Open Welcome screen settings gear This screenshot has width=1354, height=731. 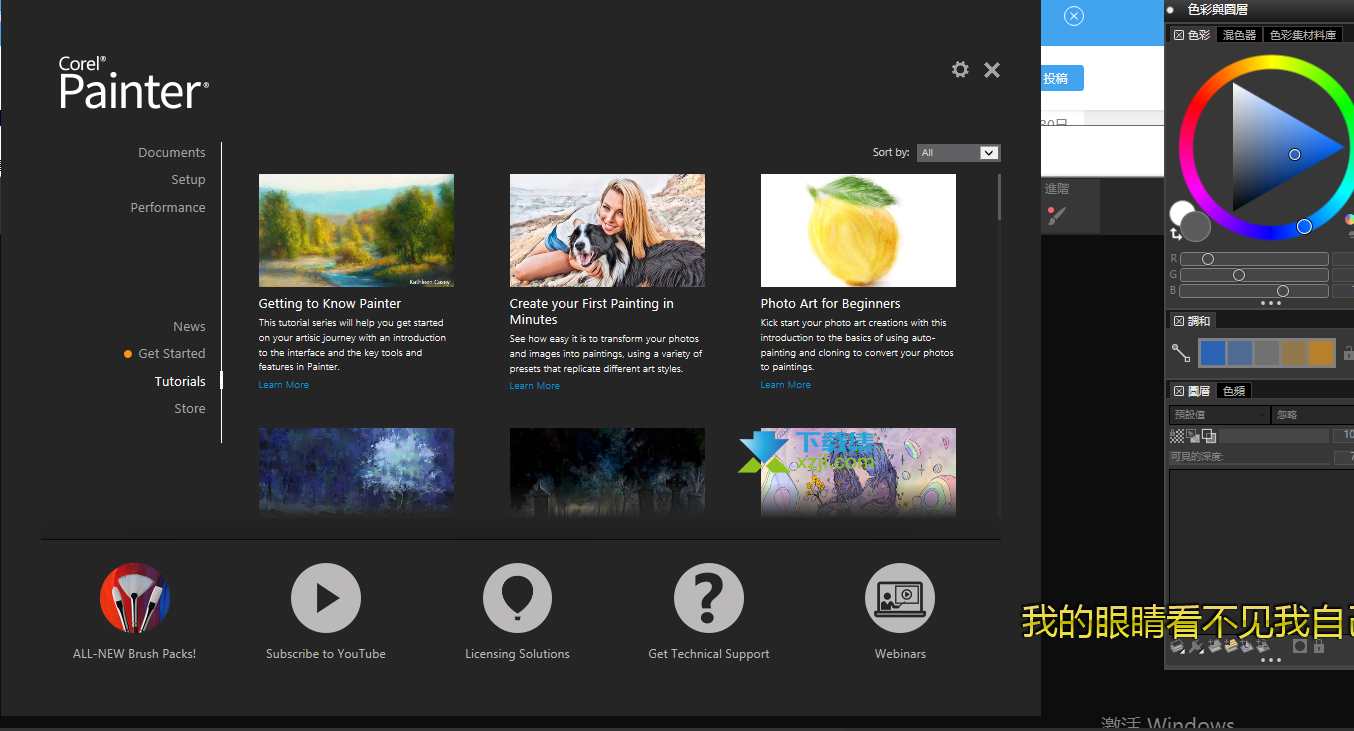click(960, 69)
